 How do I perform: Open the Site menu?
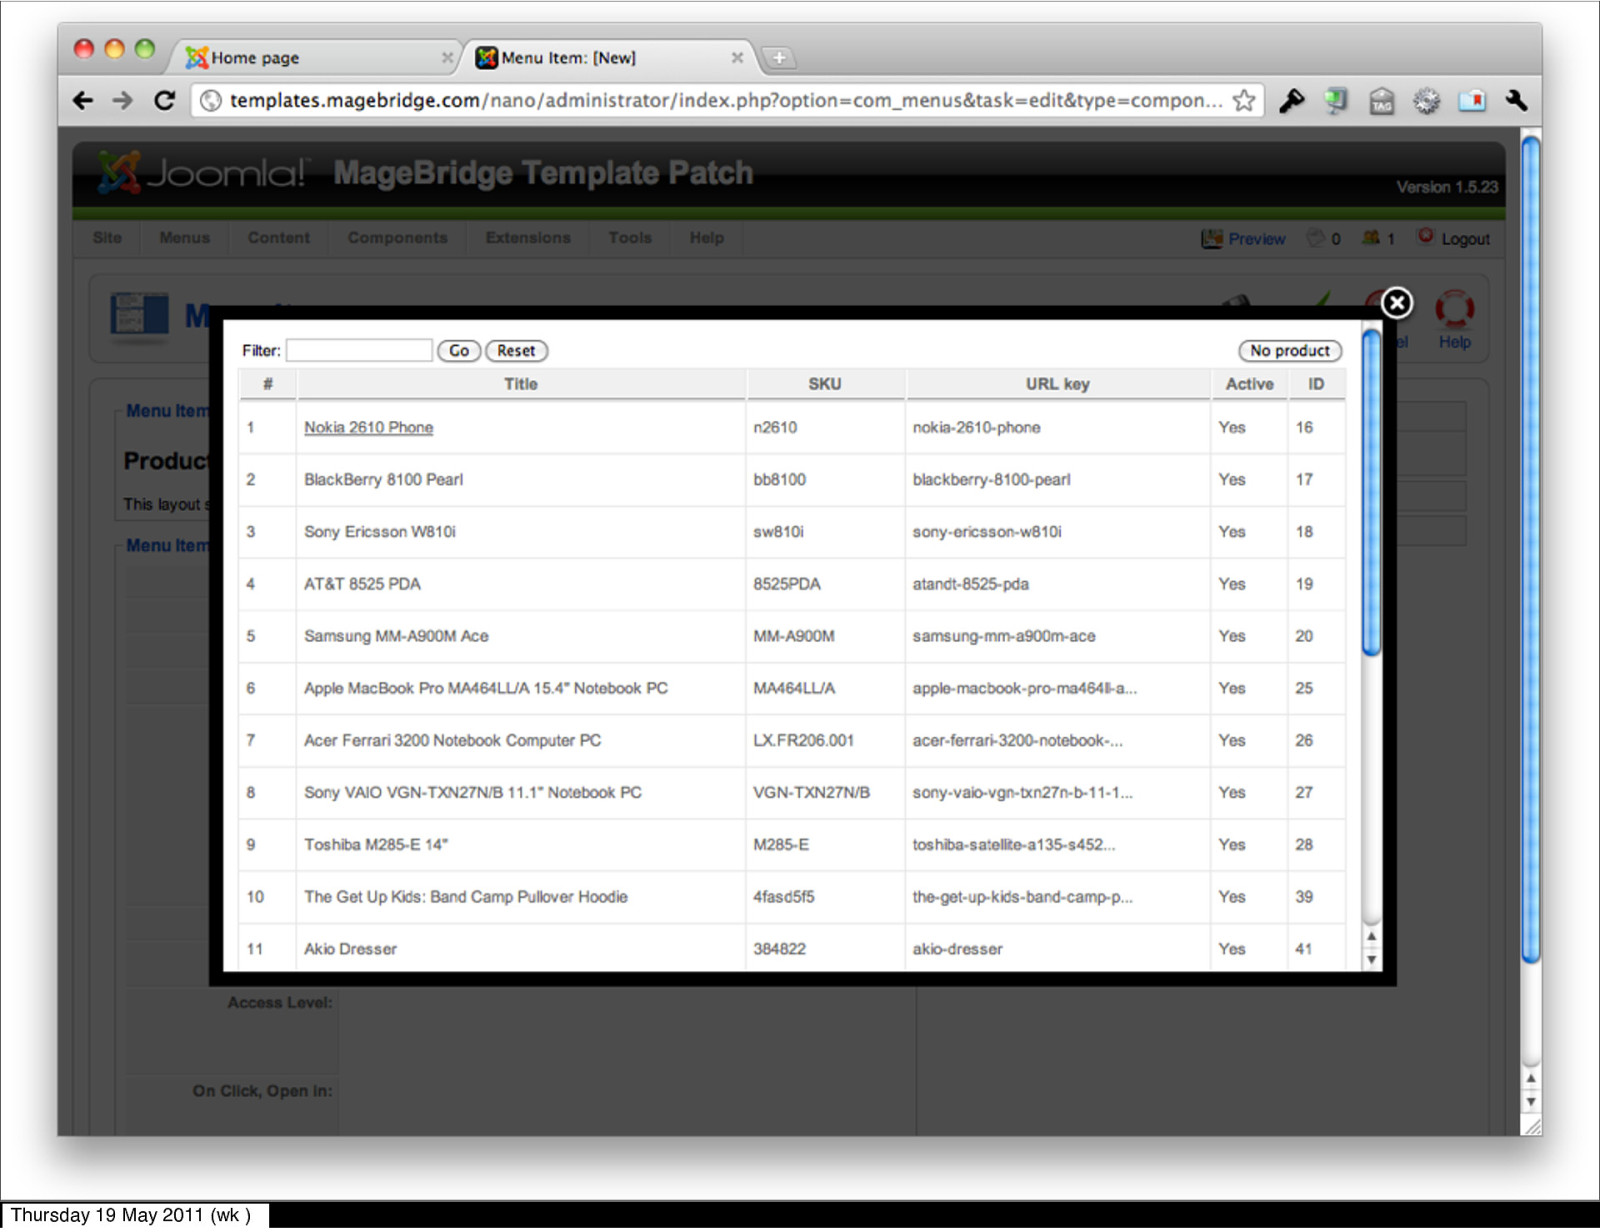(107, 238)
